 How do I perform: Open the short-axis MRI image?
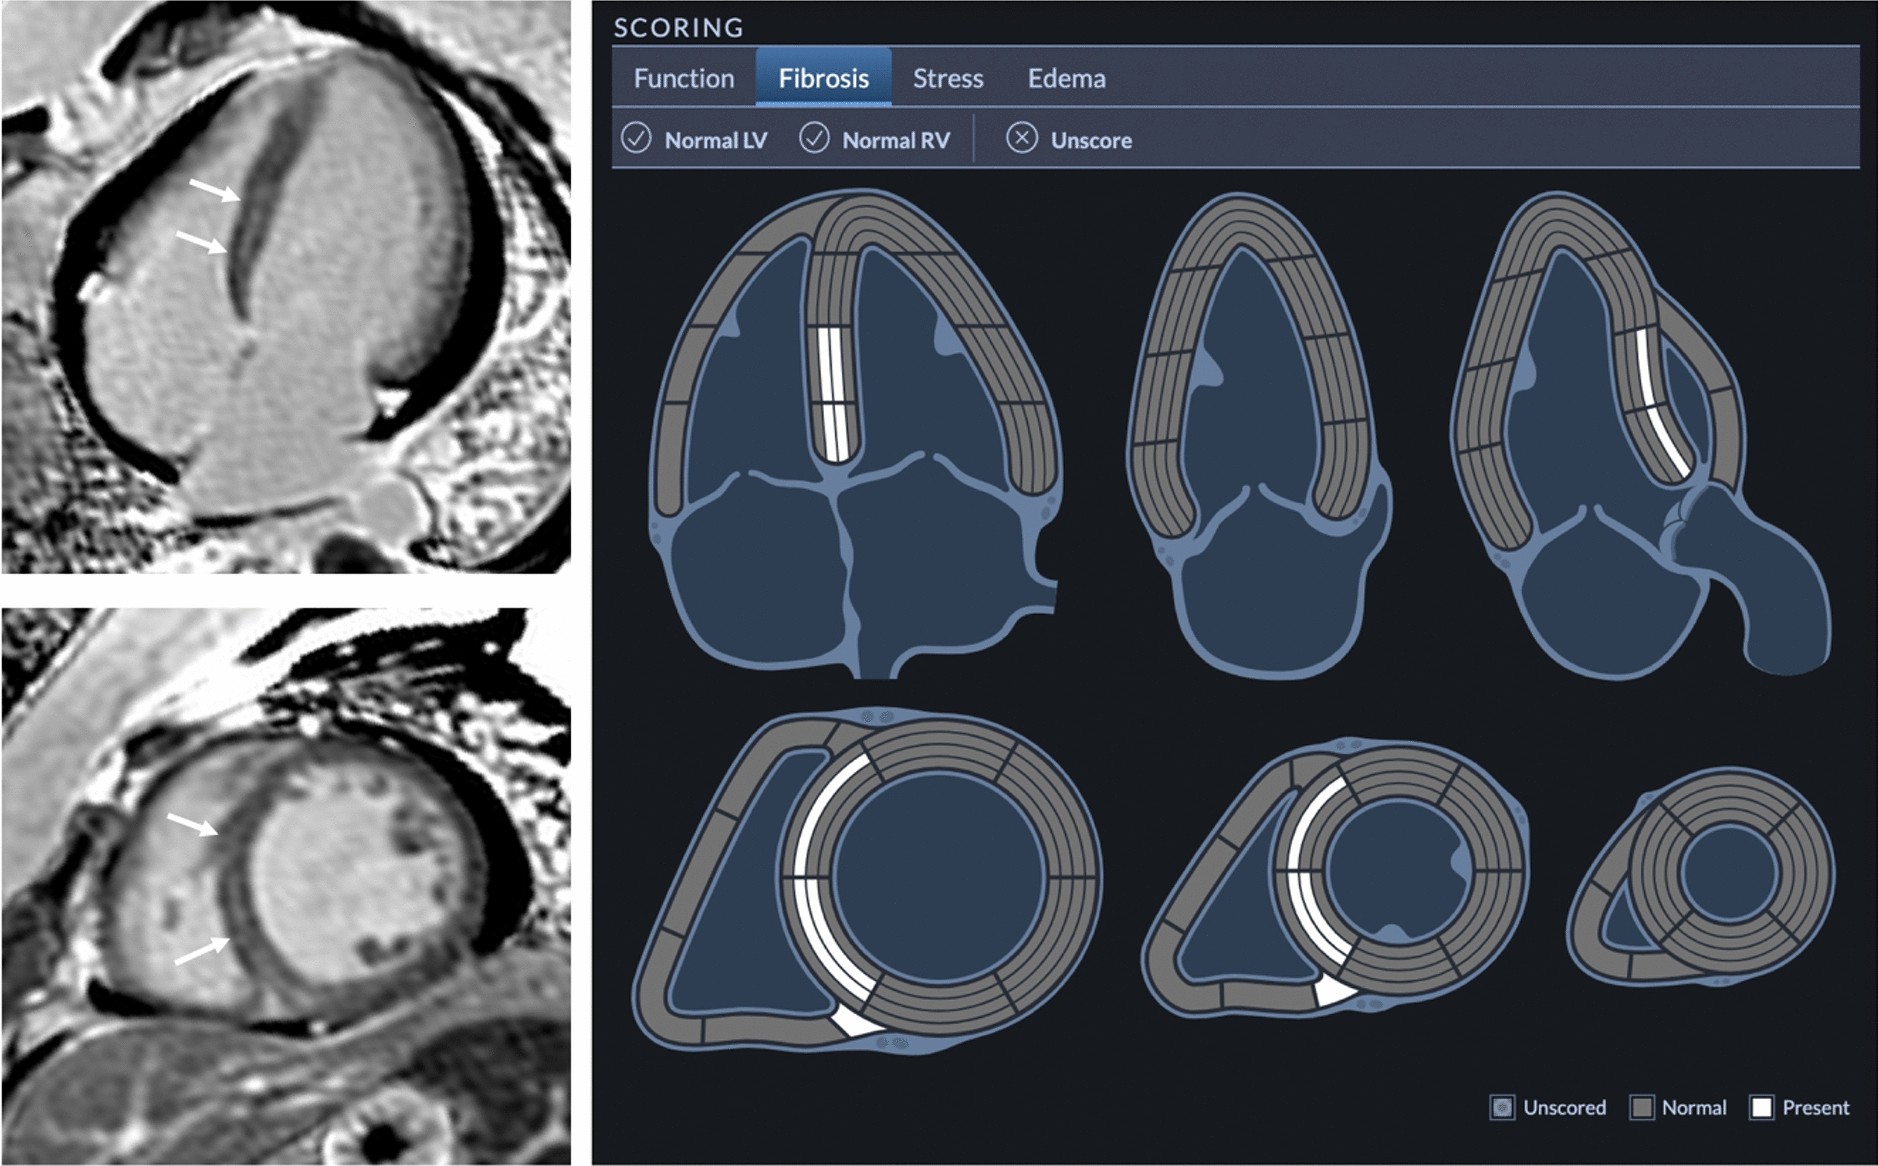point(286,886)
